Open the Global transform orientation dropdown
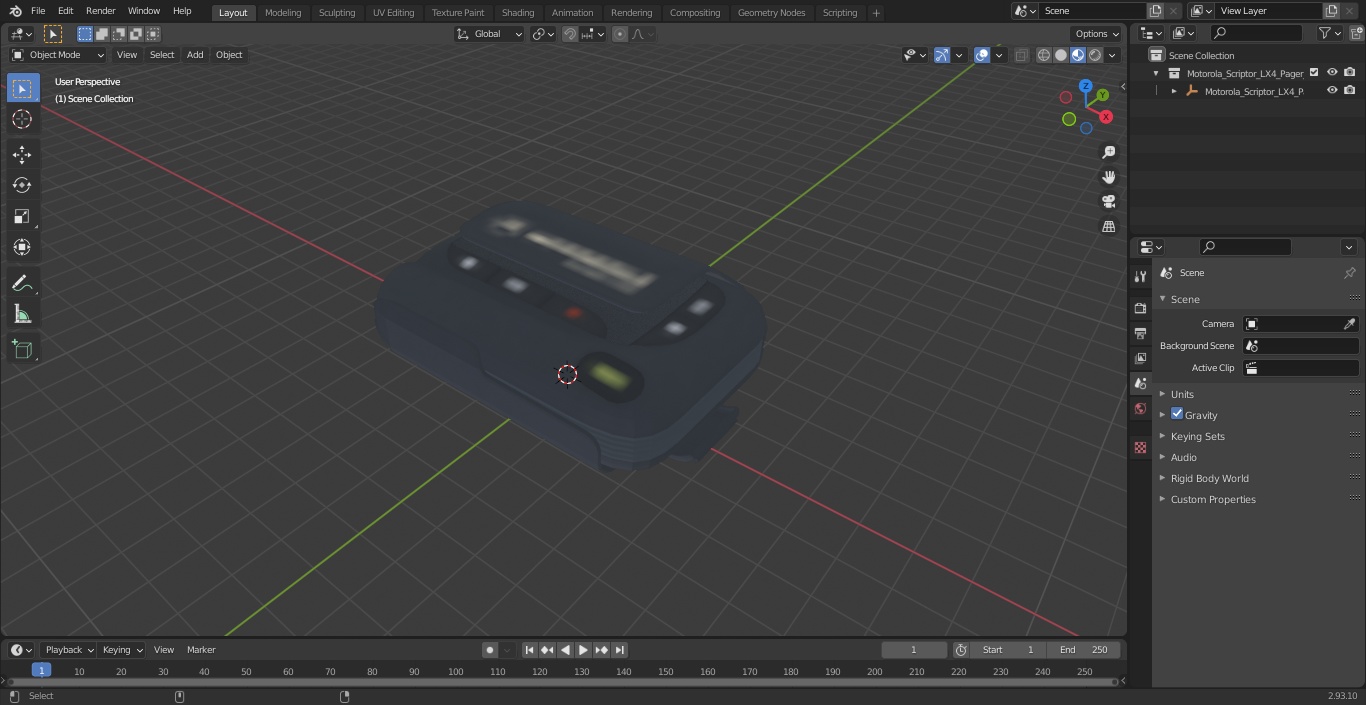 [x=490, y=34]
